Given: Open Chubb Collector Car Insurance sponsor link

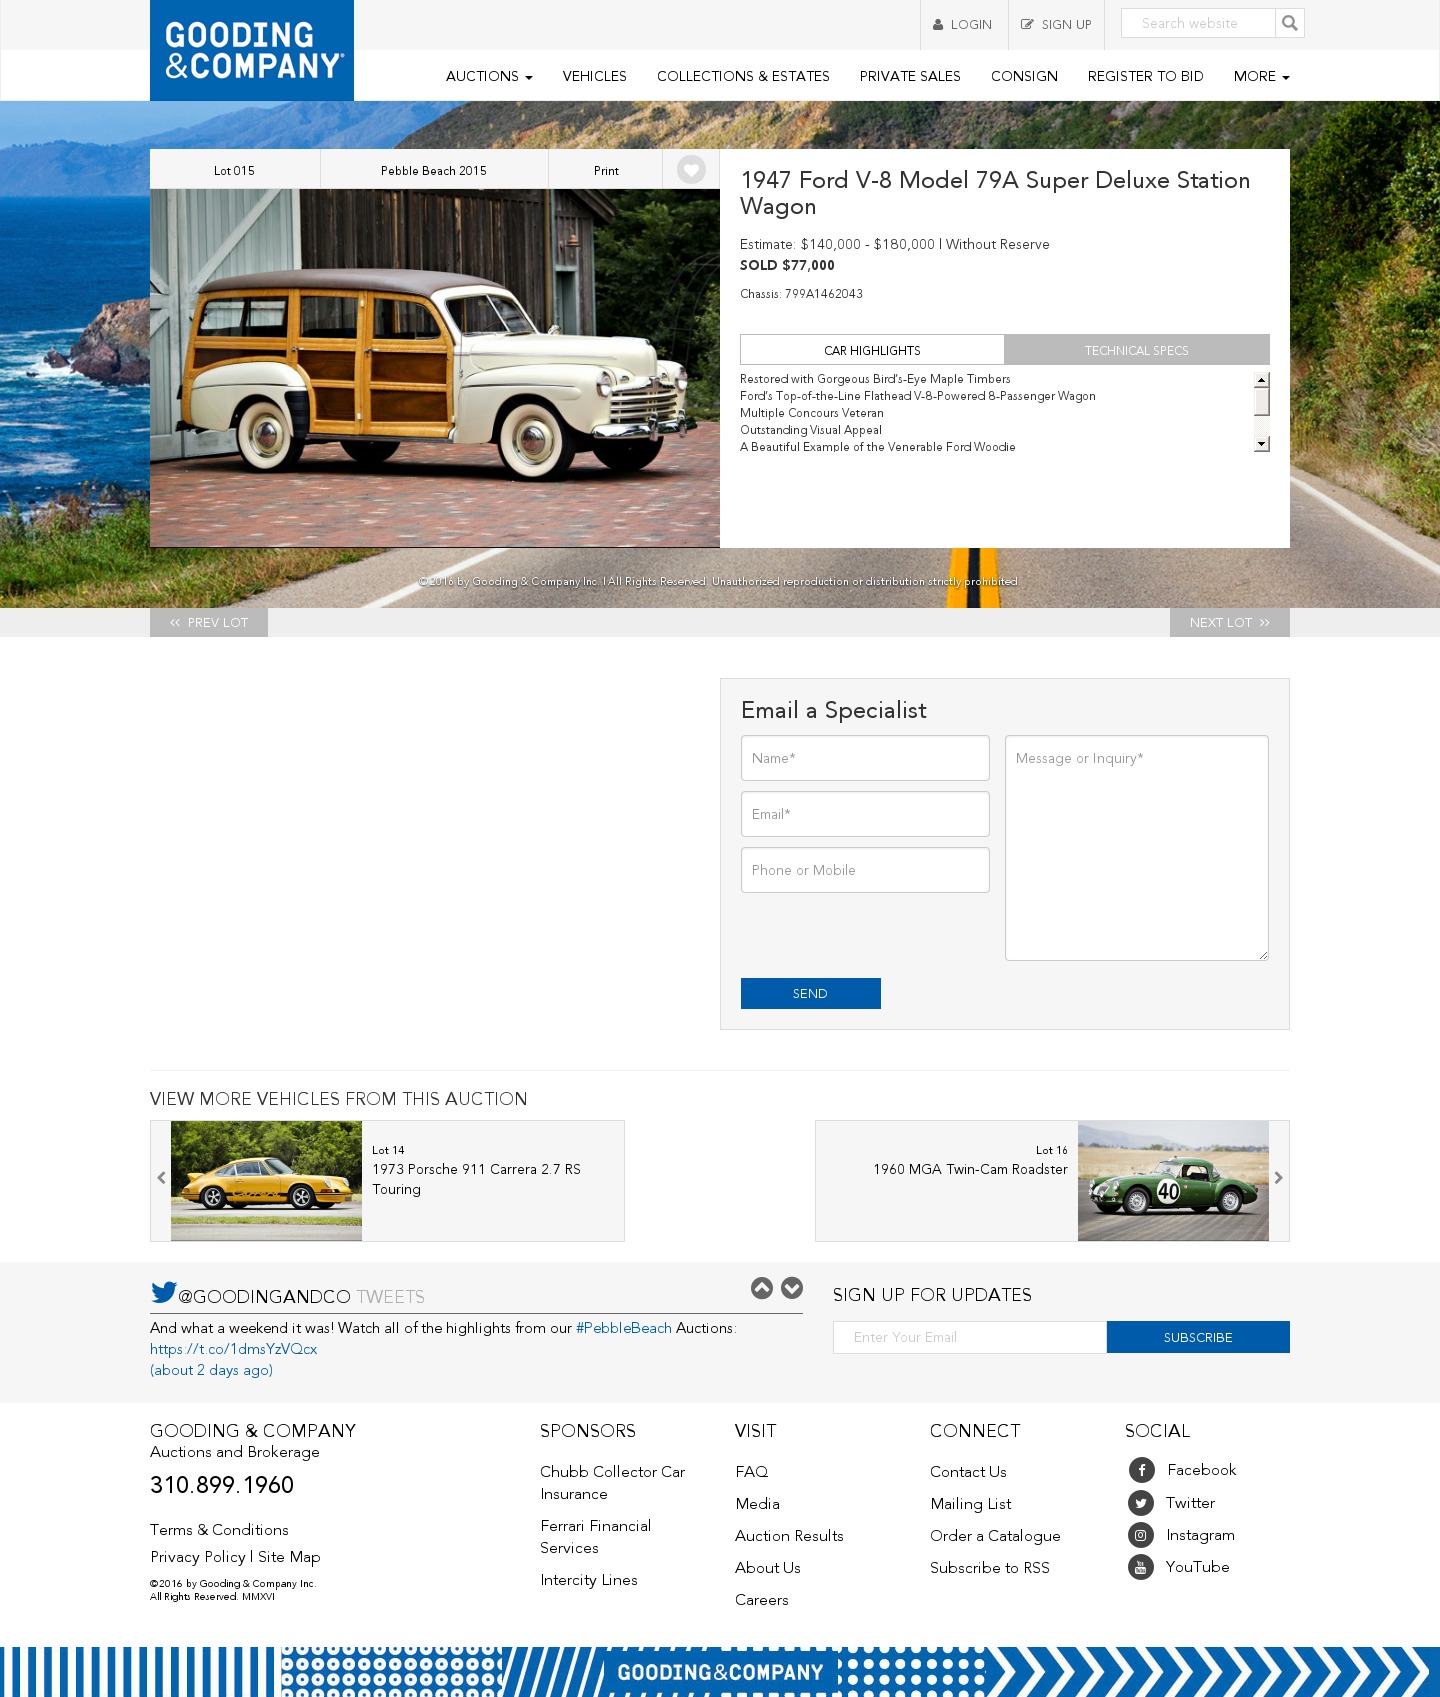Looking at the screenshot, I should [x=612, y=1483].
